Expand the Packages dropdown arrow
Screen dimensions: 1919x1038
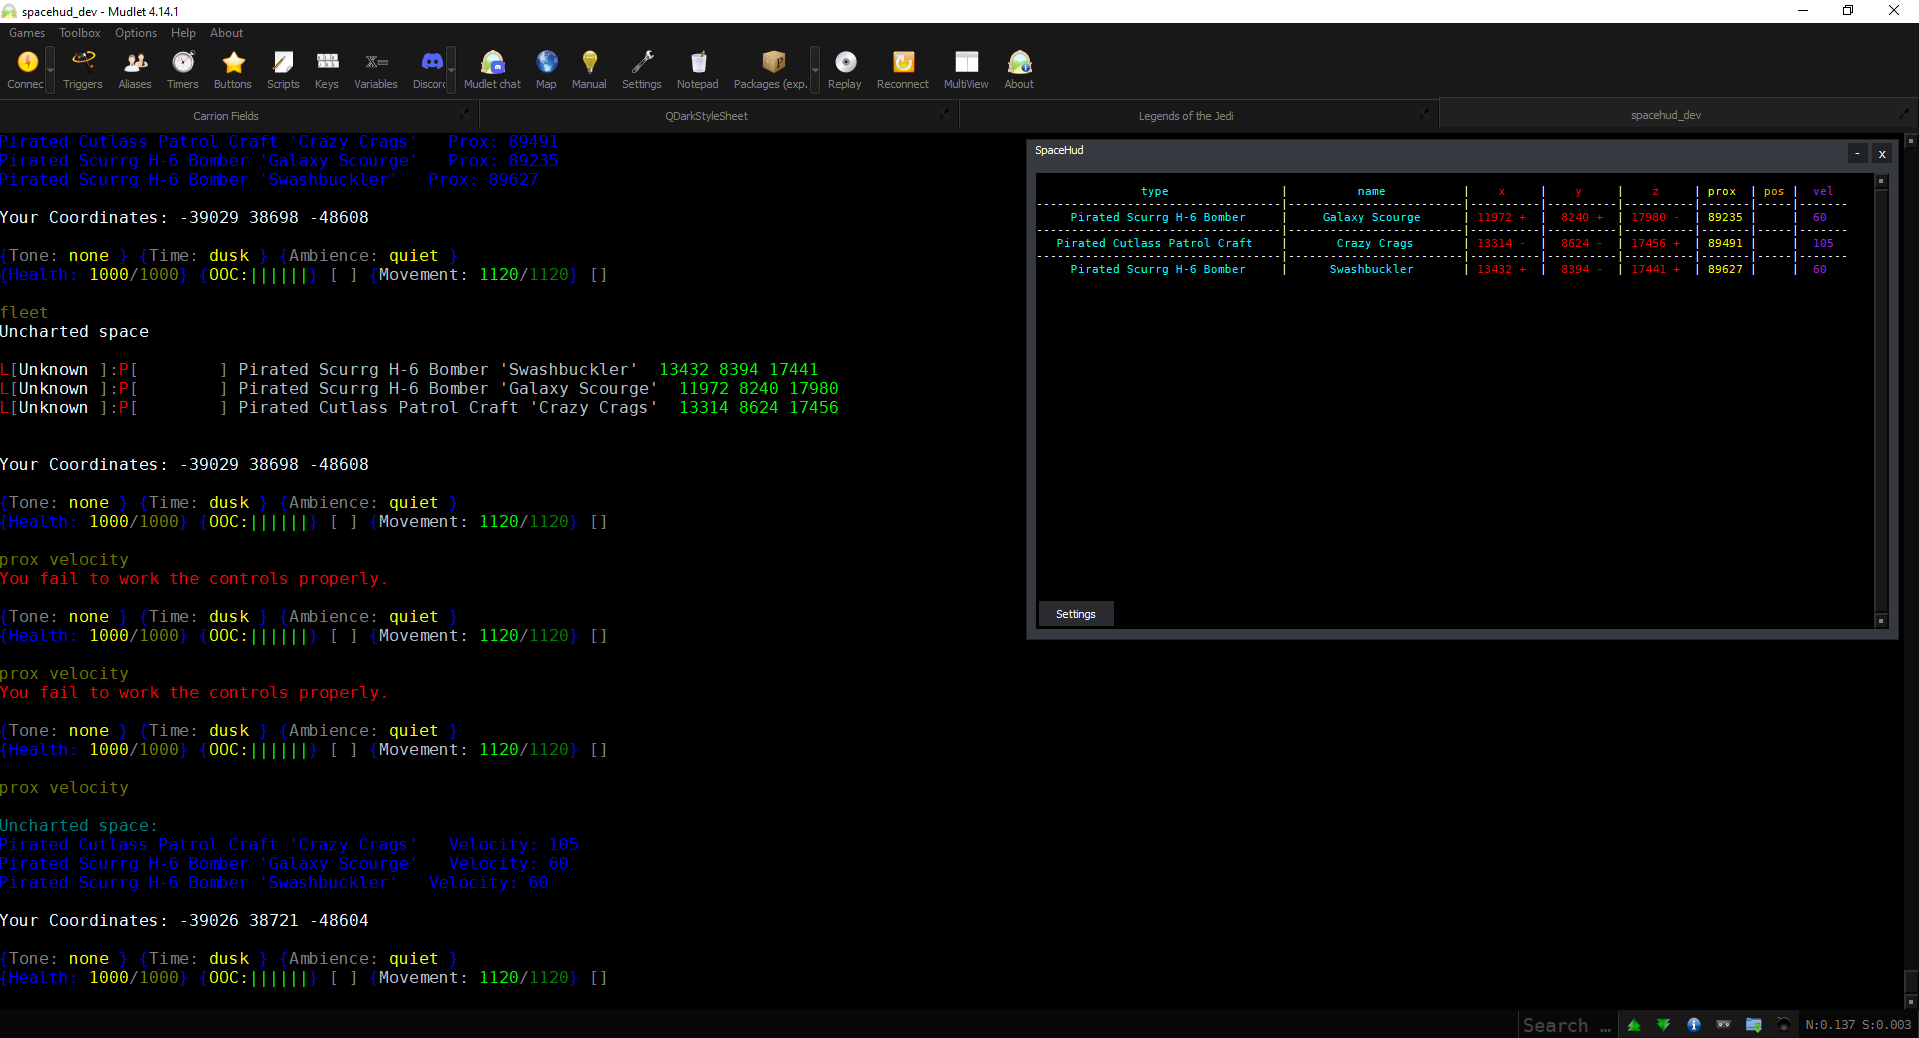click(x=813, y=68)
